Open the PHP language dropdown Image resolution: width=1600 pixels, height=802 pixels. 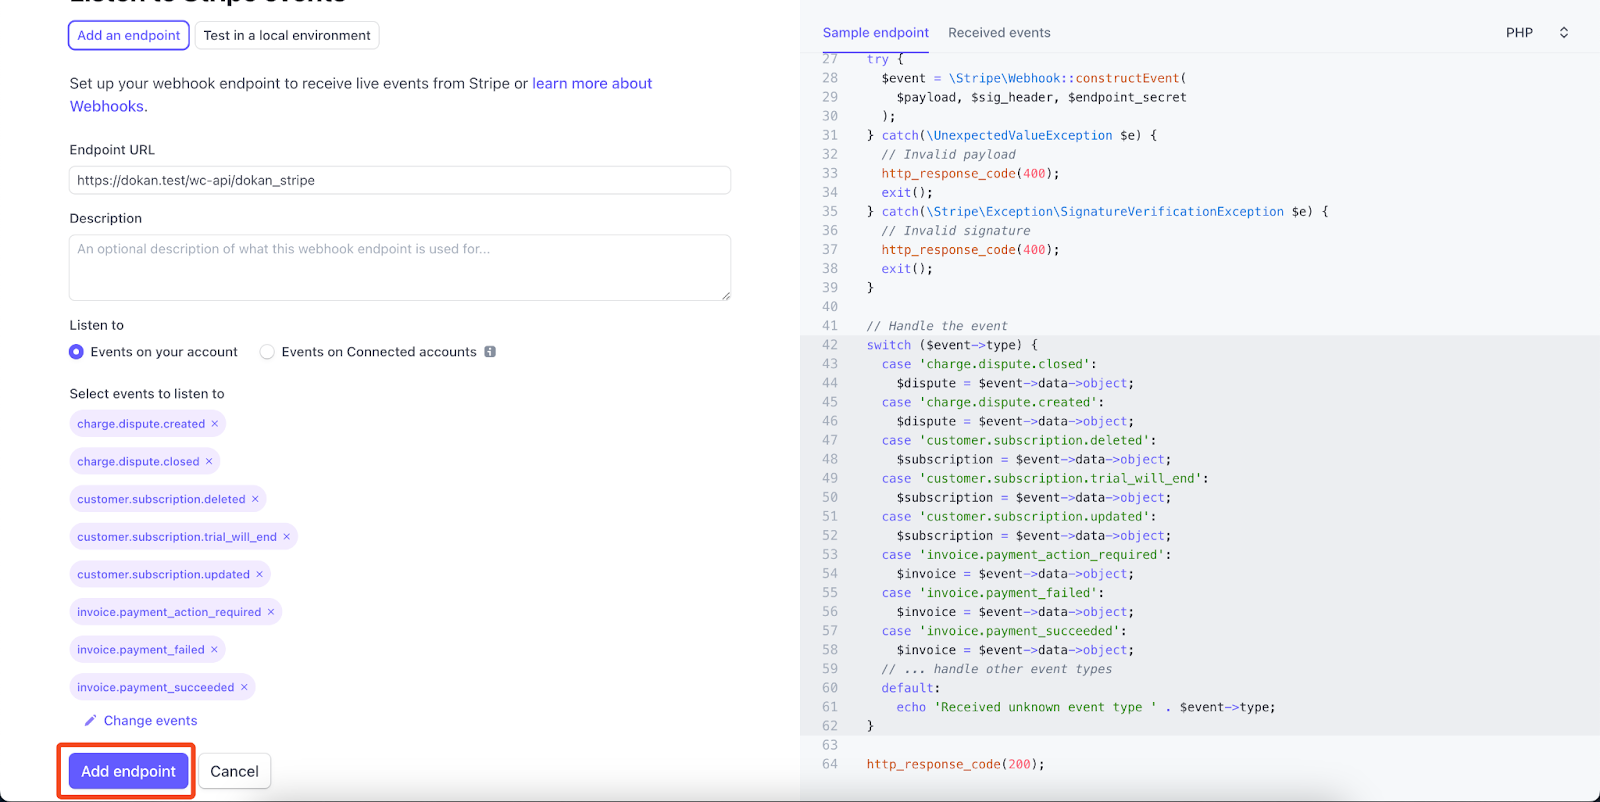pos(1537,33)
